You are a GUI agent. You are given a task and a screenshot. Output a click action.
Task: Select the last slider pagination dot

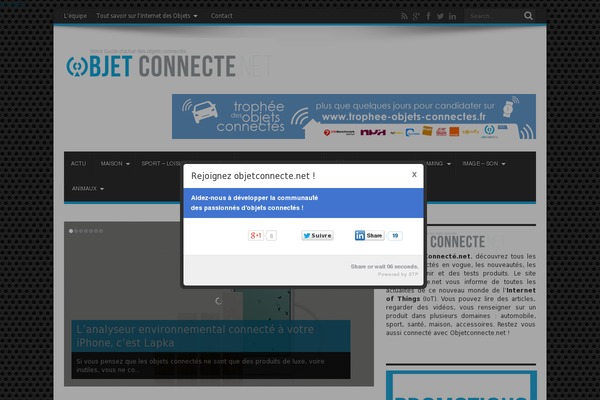click(x=101, y=231)
